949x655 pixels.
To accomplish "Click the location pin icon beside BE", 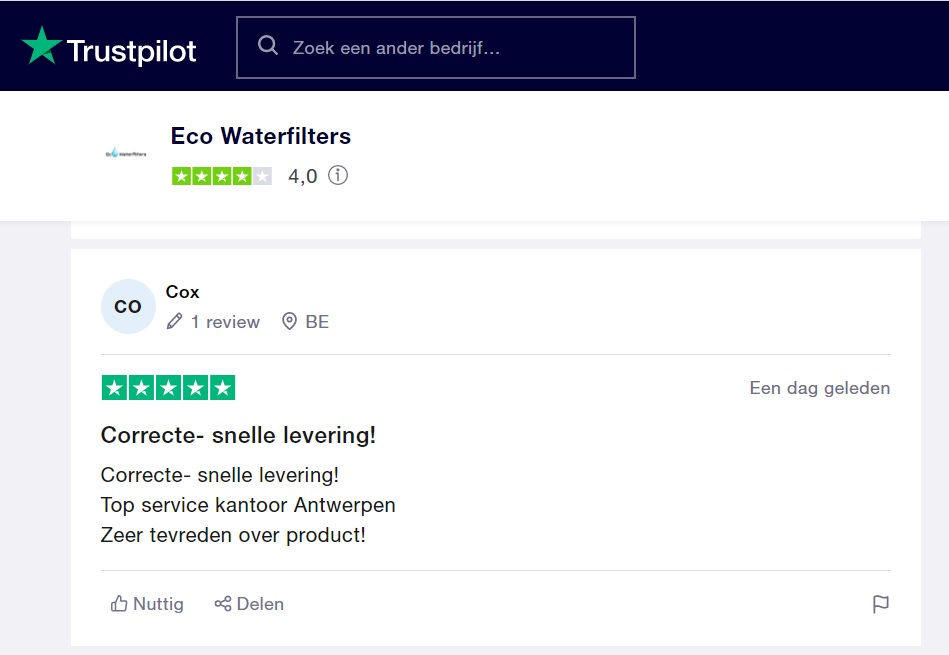I will [x=290, y=322].
